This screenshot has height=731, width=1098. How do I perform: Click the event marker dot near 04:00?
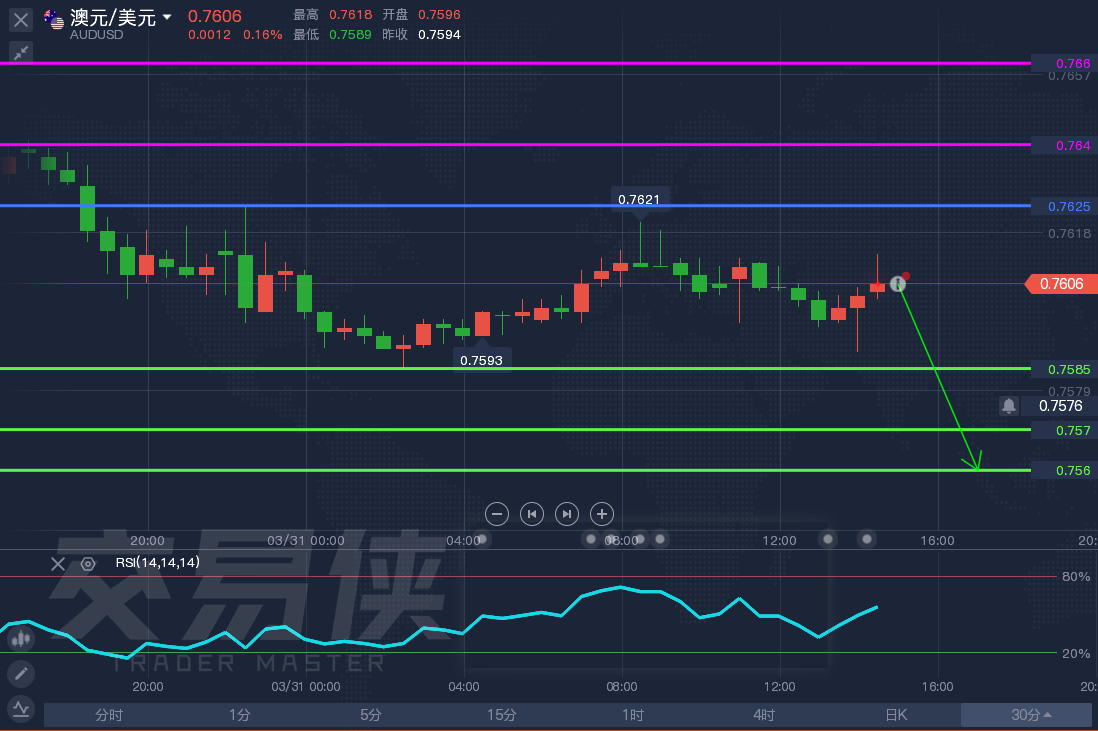482,539
